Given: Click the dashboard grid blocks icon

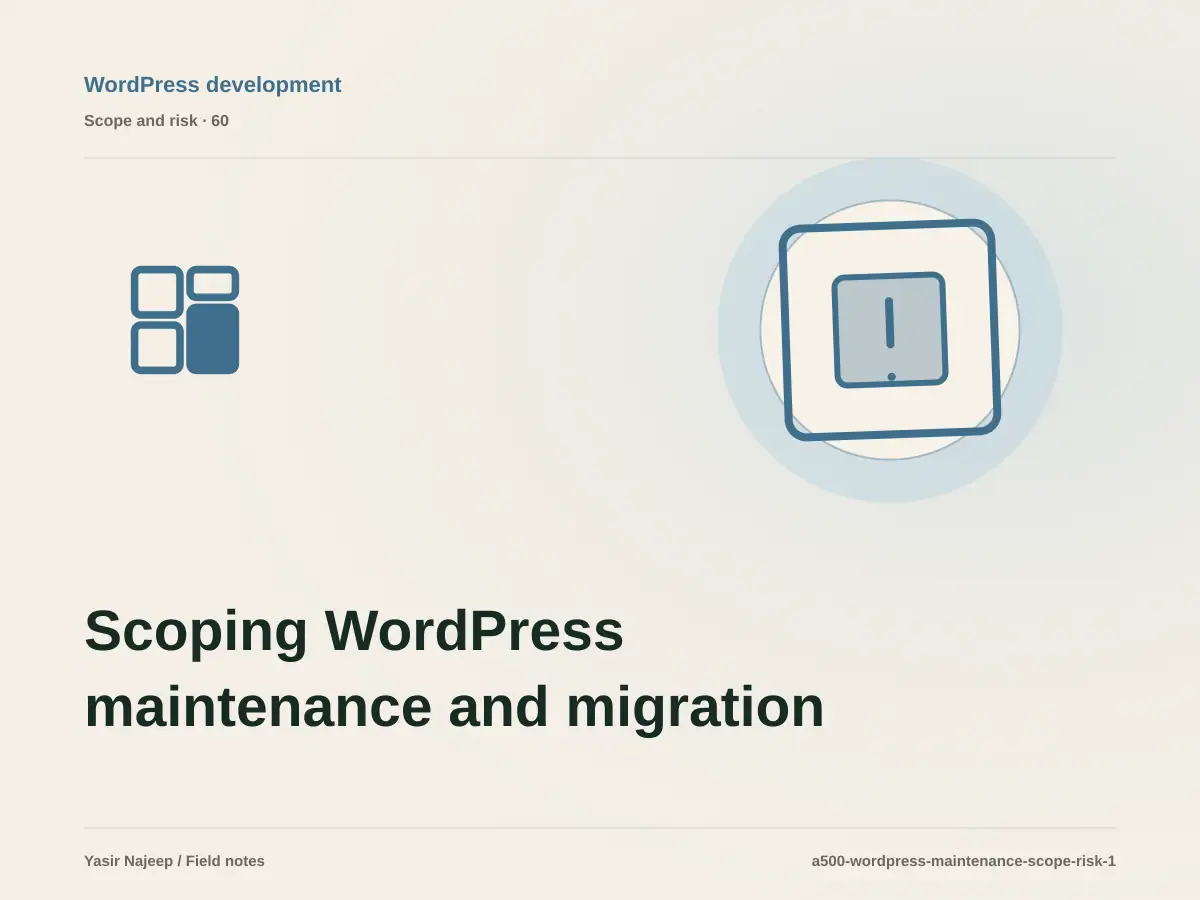Looking at the screenshot, I should pyautogui.click(x=185, y=320).
